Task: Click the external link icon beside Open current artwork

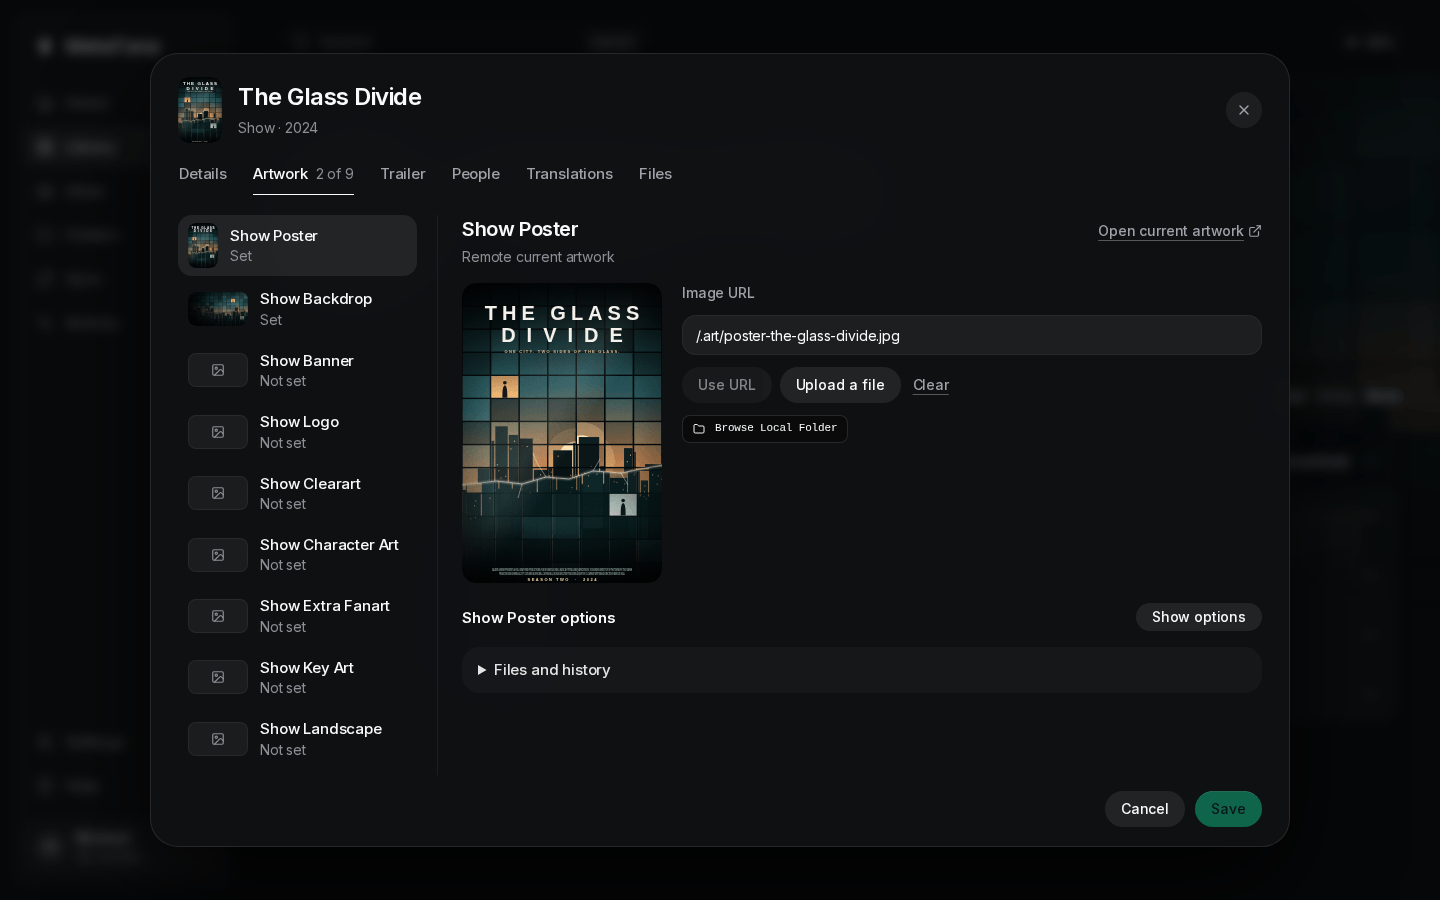Action: 1255,231
